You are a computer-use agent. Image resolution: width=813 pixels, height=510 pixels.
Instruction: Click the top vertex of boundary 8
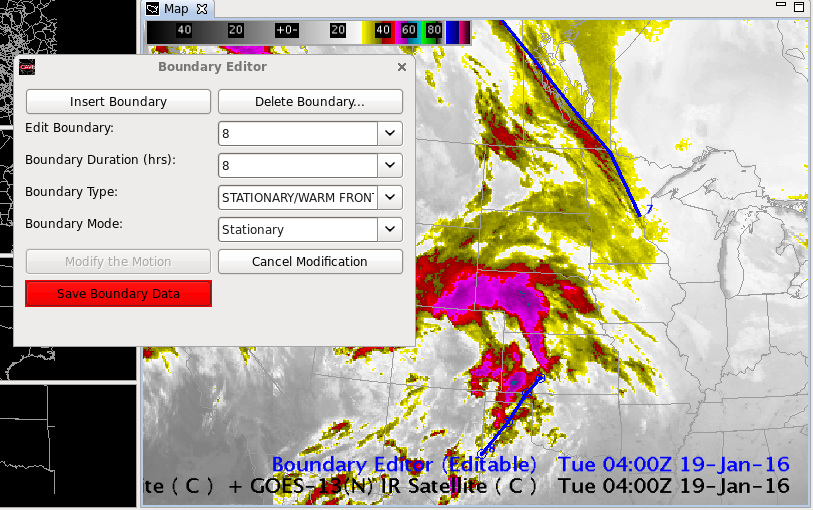pos(540,378)
